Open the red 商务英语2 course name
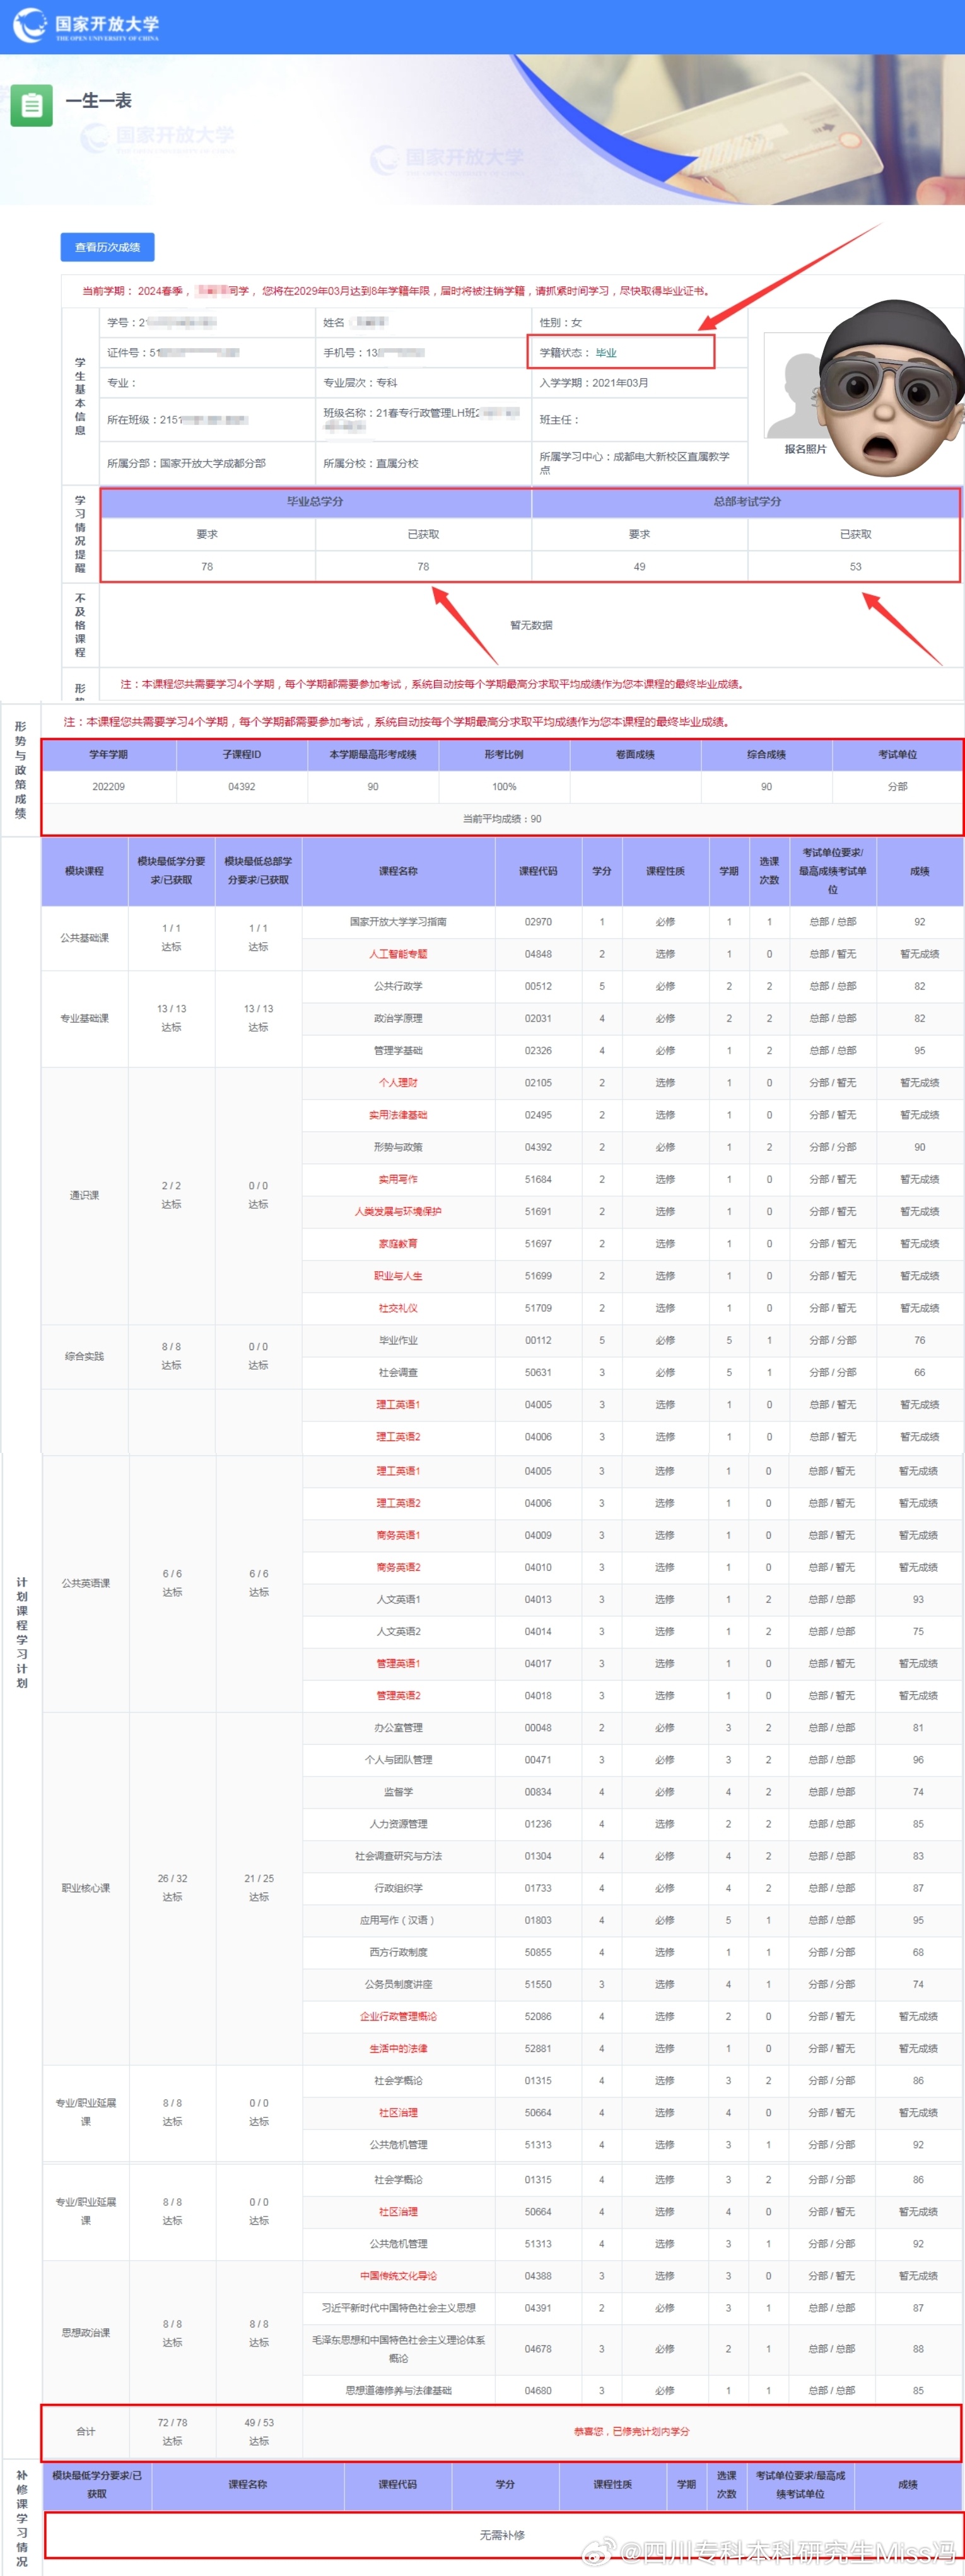 coord(398,1567)
